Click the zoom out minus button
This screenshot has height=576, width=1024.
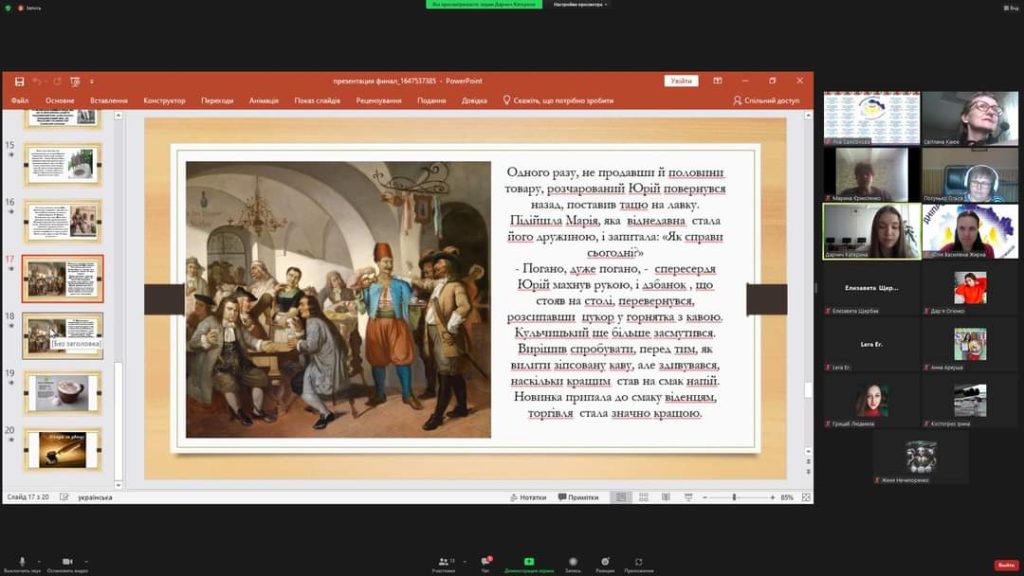(x=705, y=498)
